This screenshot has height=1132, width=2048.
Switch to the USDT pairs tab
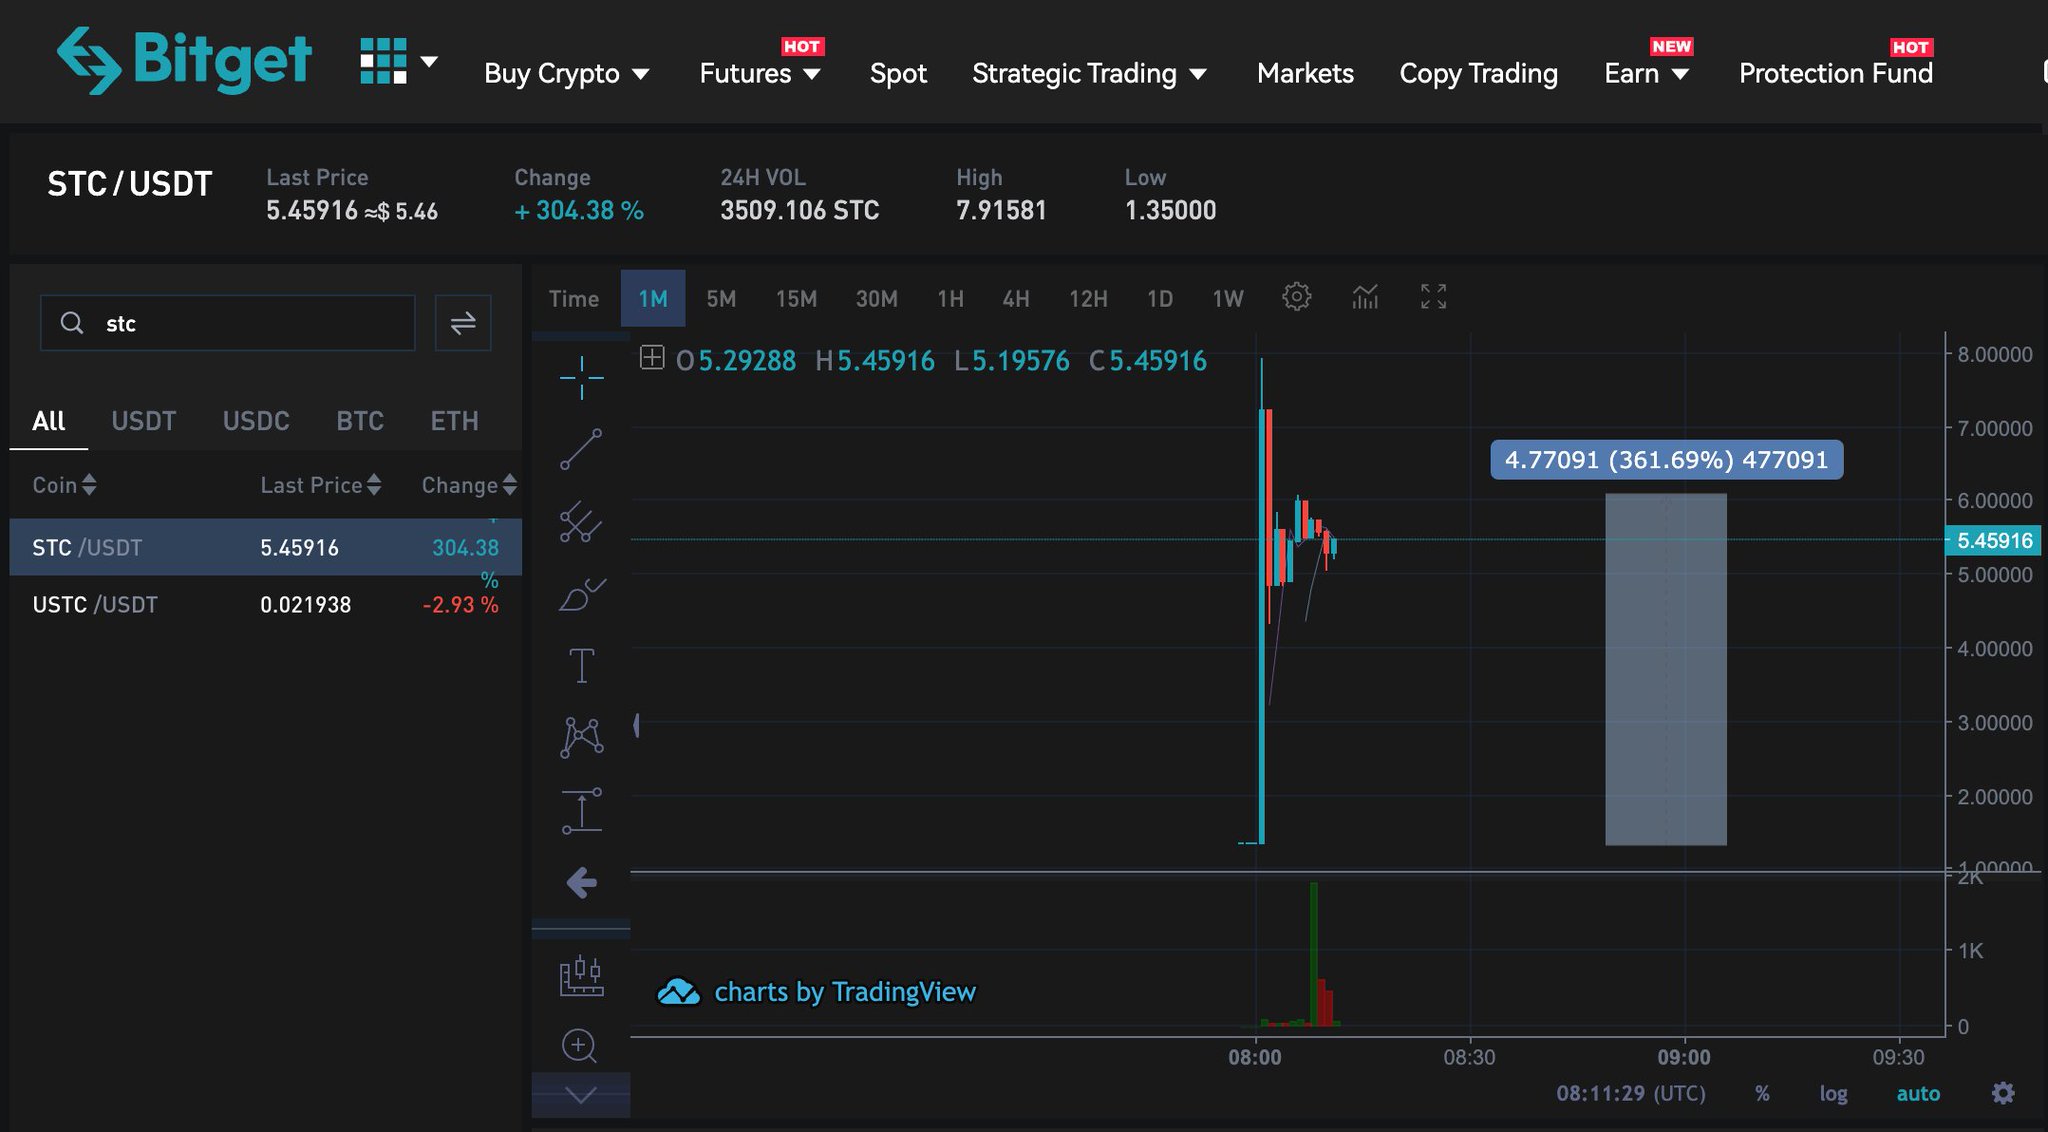coord(143,421)
